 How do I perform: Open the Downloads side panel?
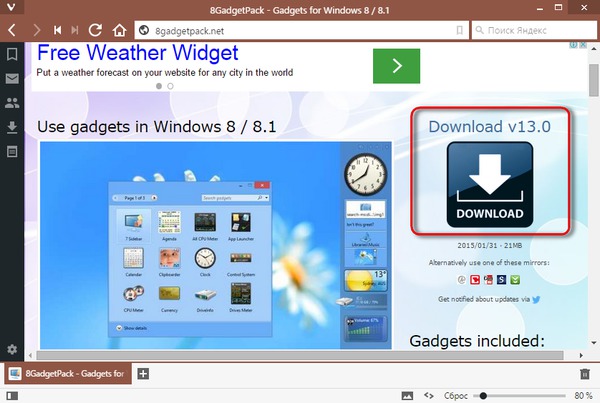tap(12, 127)
